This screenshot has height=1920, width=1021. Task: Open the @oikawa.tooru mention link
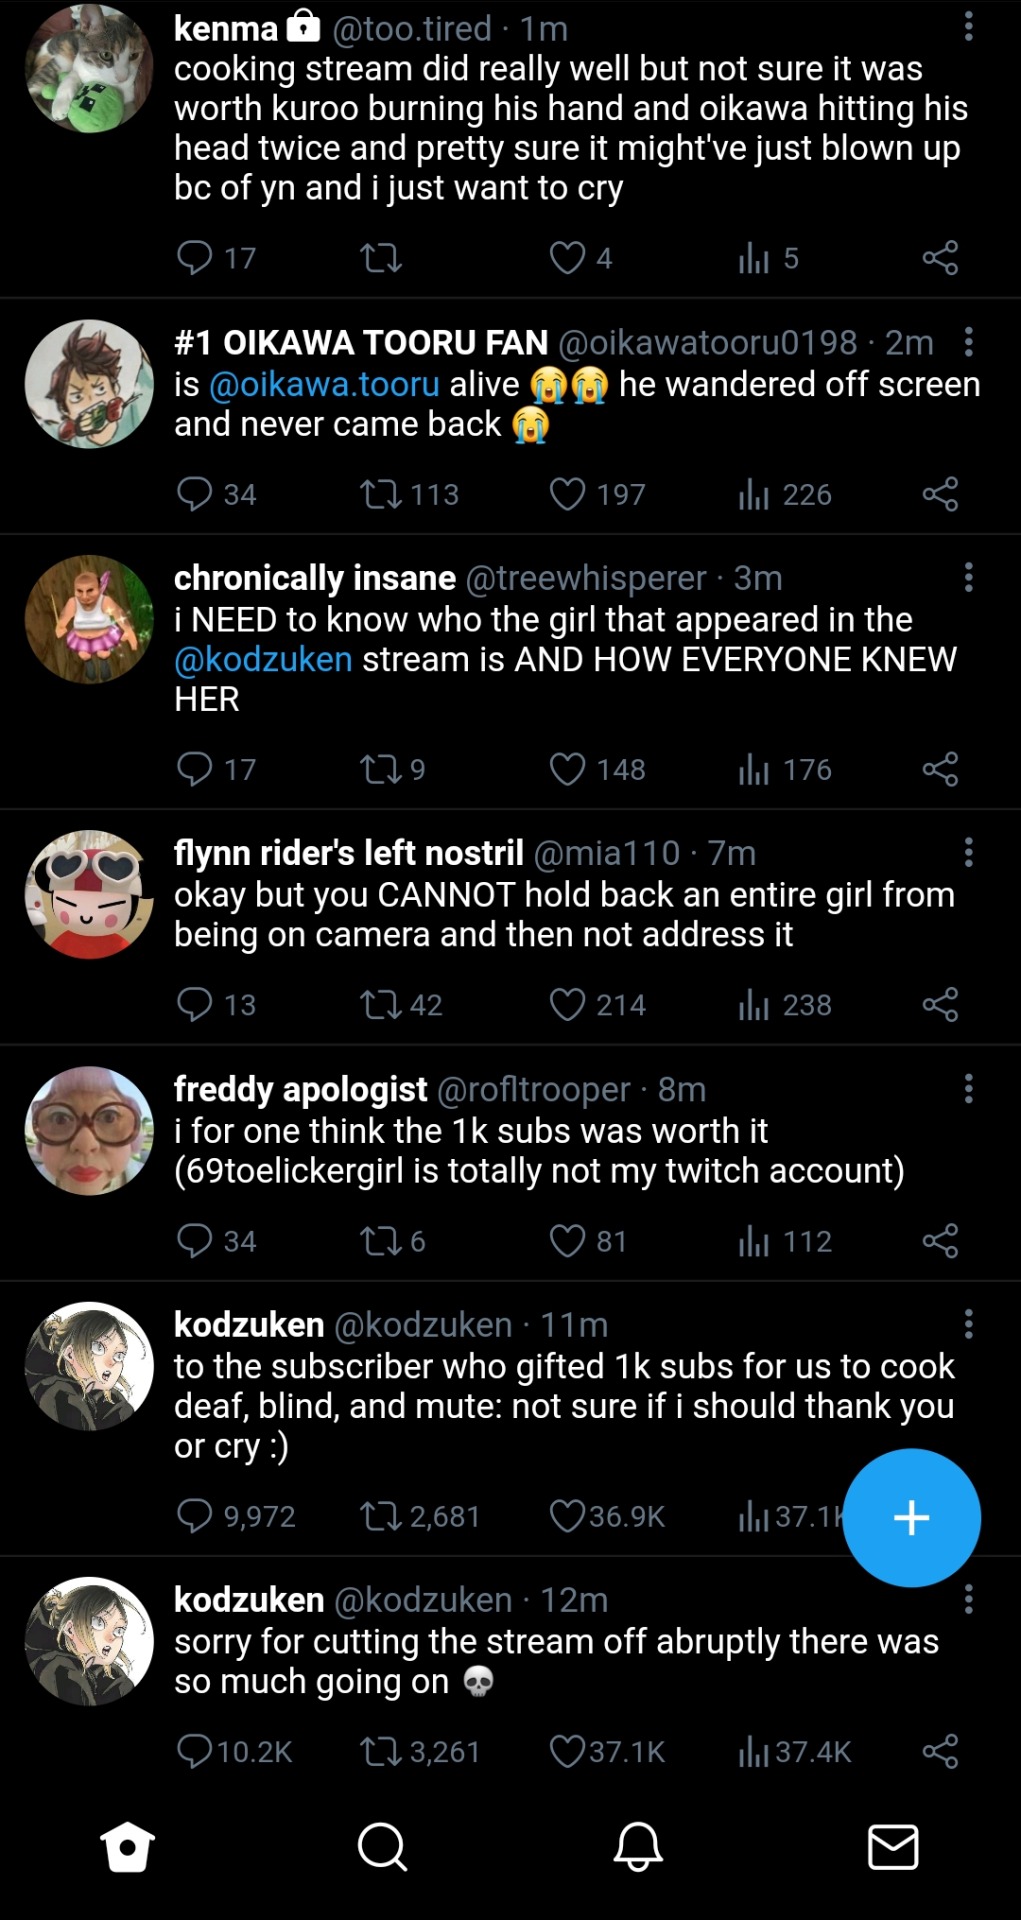324,384
